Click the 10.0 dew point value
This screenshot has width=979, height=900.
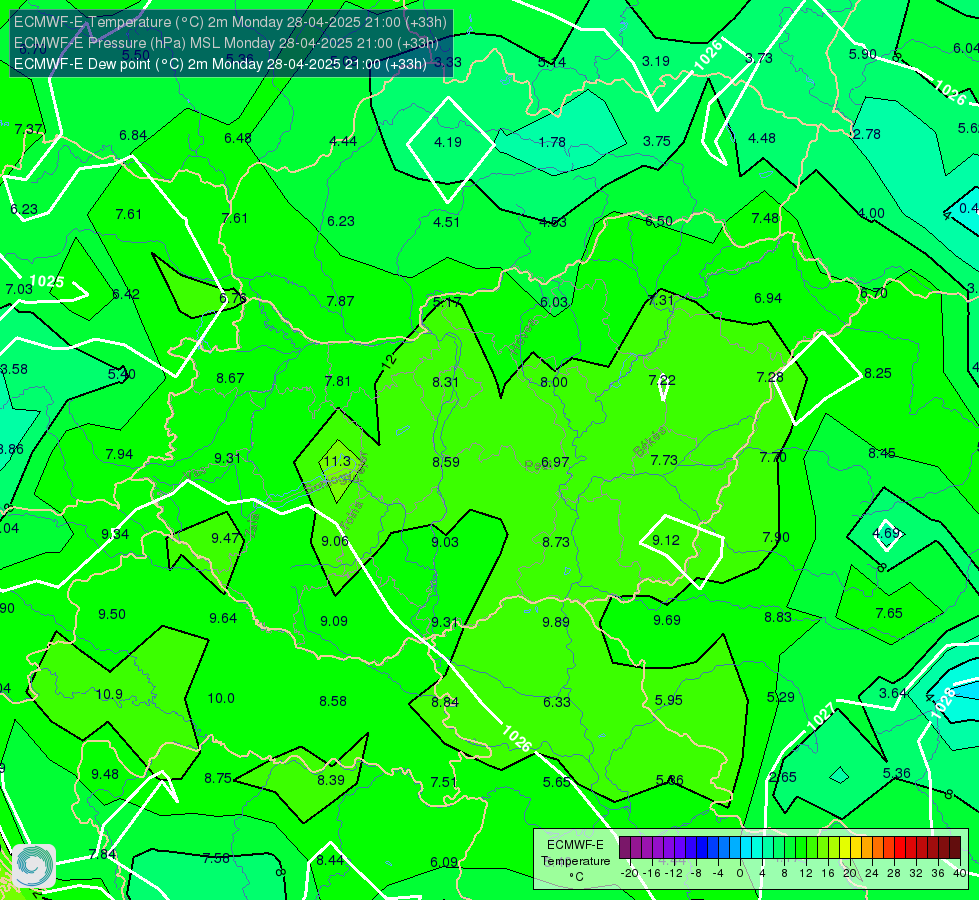click(221, 698)
